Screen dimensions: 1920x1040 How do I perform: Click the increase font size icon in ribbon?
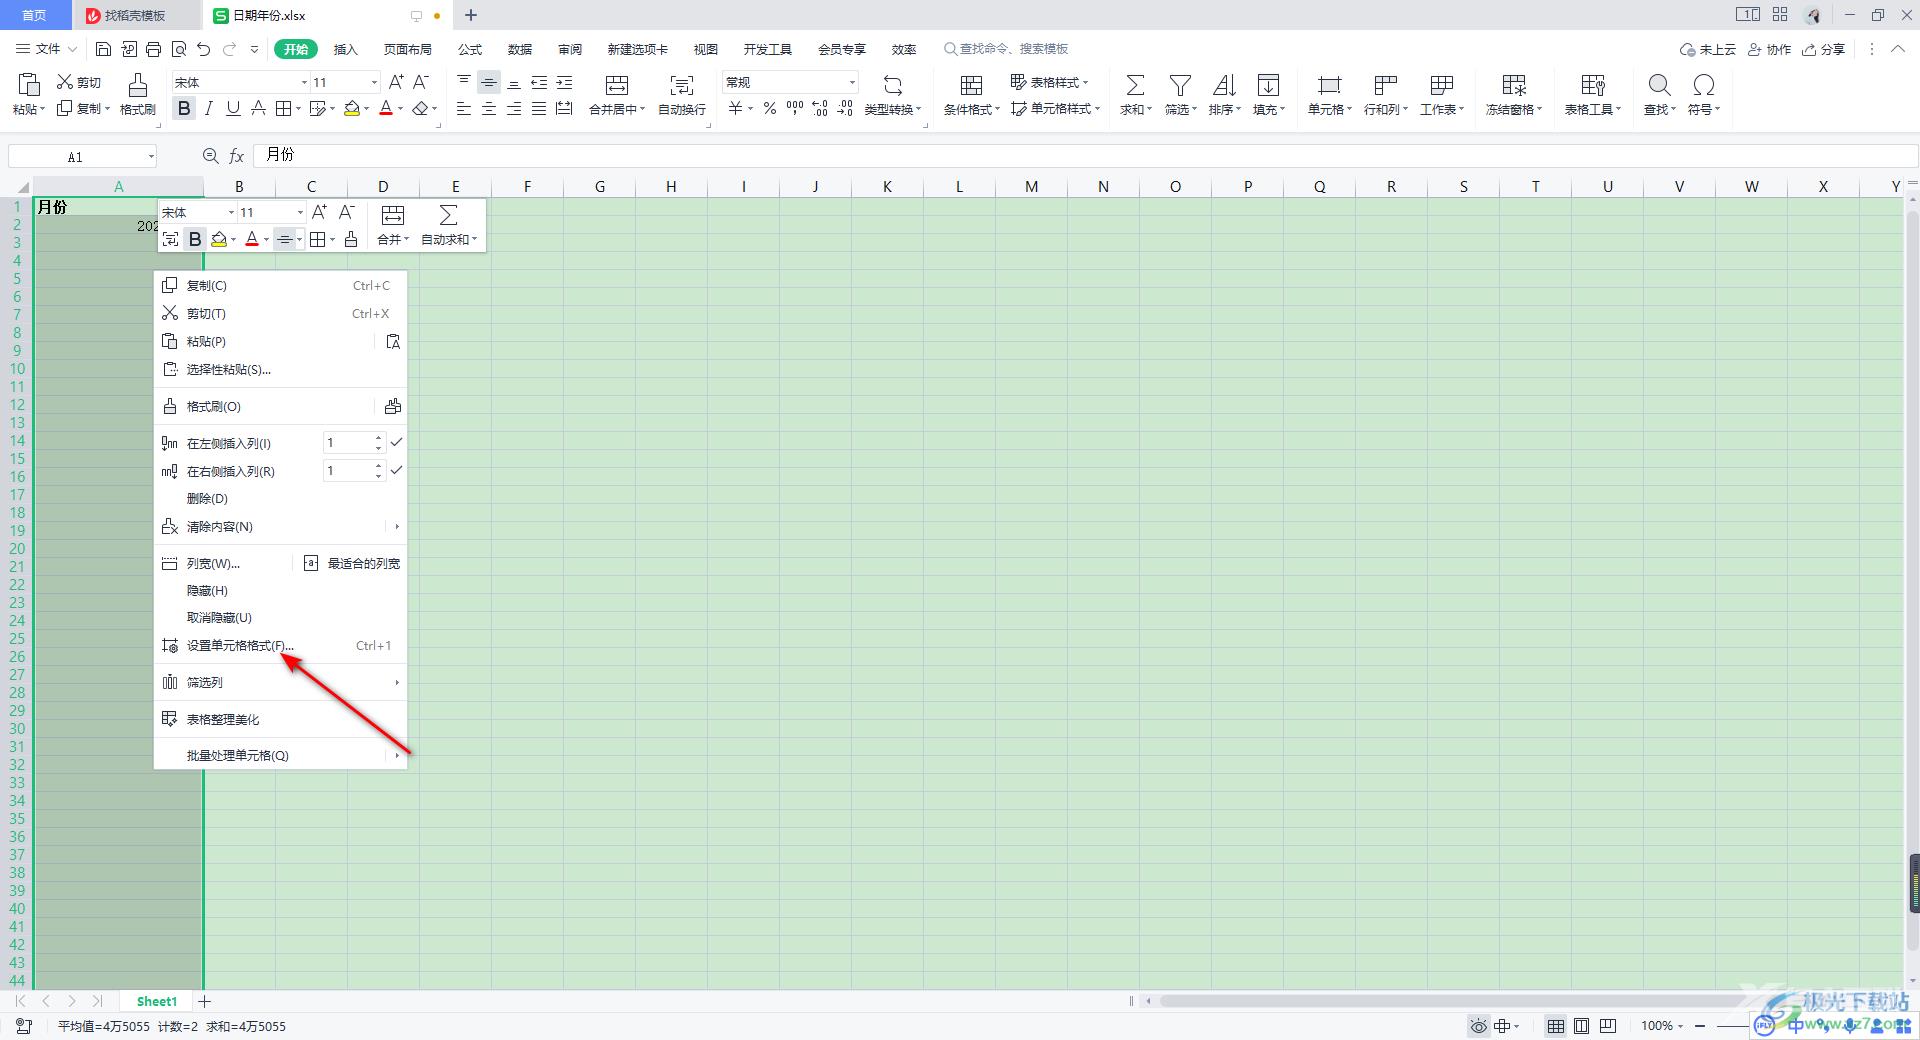pyautogui.click(x=396, y=82)
